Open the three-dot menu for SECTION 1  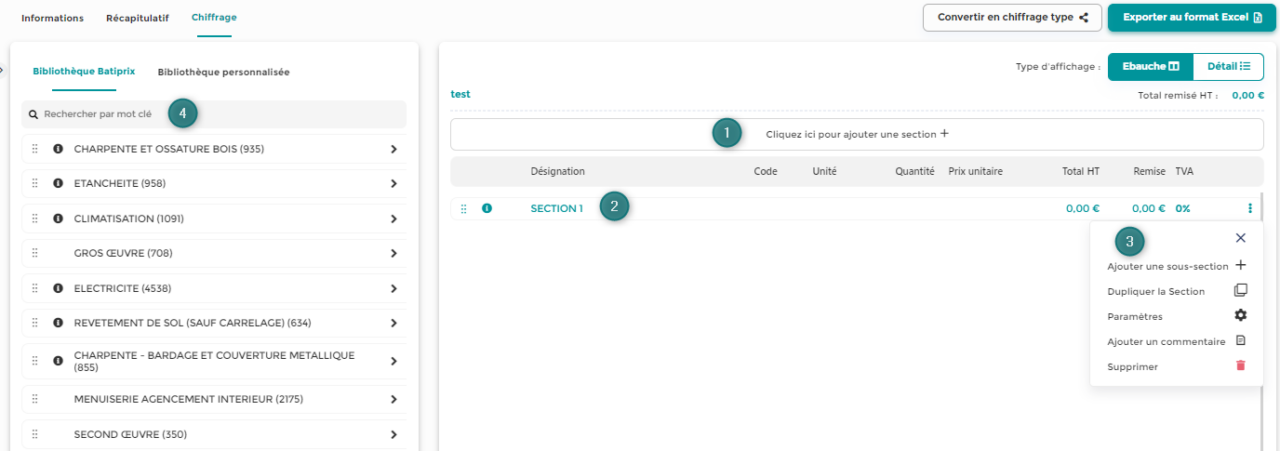pos(1249,209)
